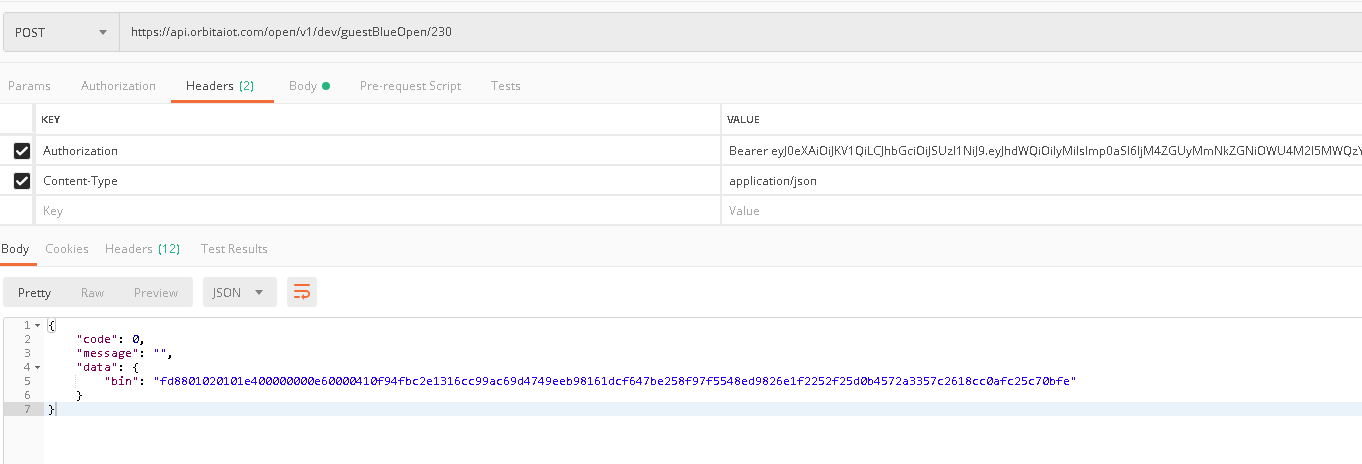View the response Headers (12) tab
The width and height of the screenshot is (1362, 464).
(x=142, y=248)
